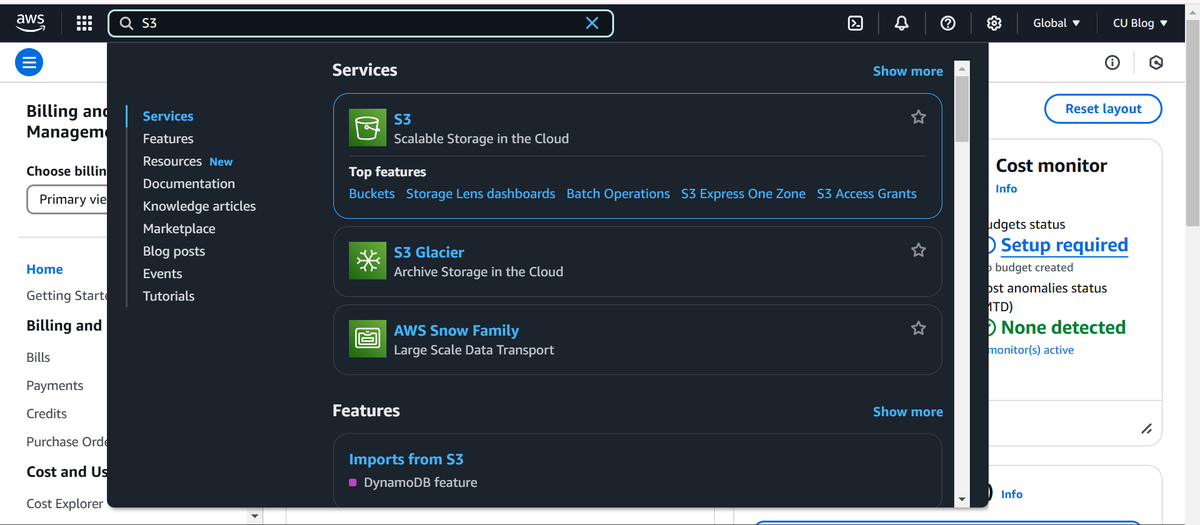
Task: Open Cost Explorer in the left navigation
Action: point(65,504)
